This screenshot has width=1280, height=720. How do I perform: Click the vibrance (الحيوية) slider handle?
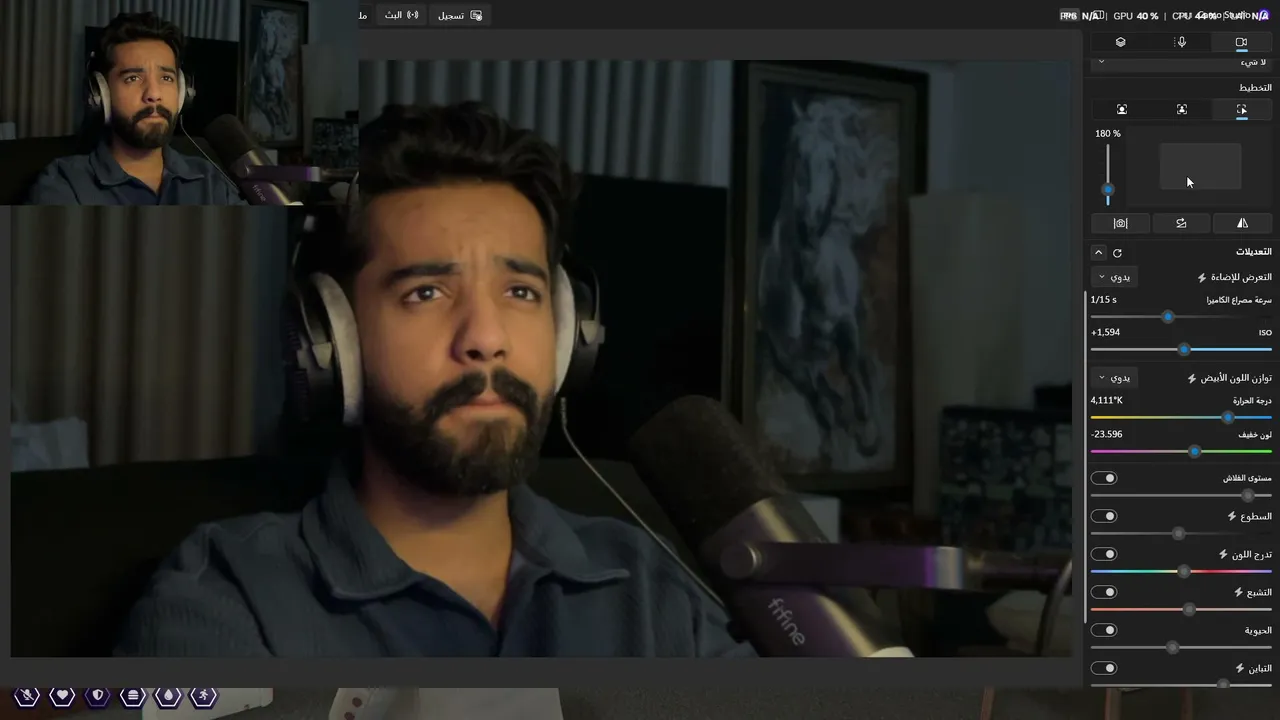click(x=1173, y=648)
